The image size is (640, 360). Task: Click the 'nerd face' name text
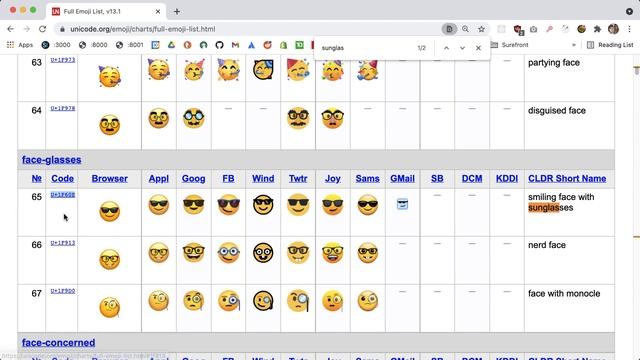click(x=547, y=245)
